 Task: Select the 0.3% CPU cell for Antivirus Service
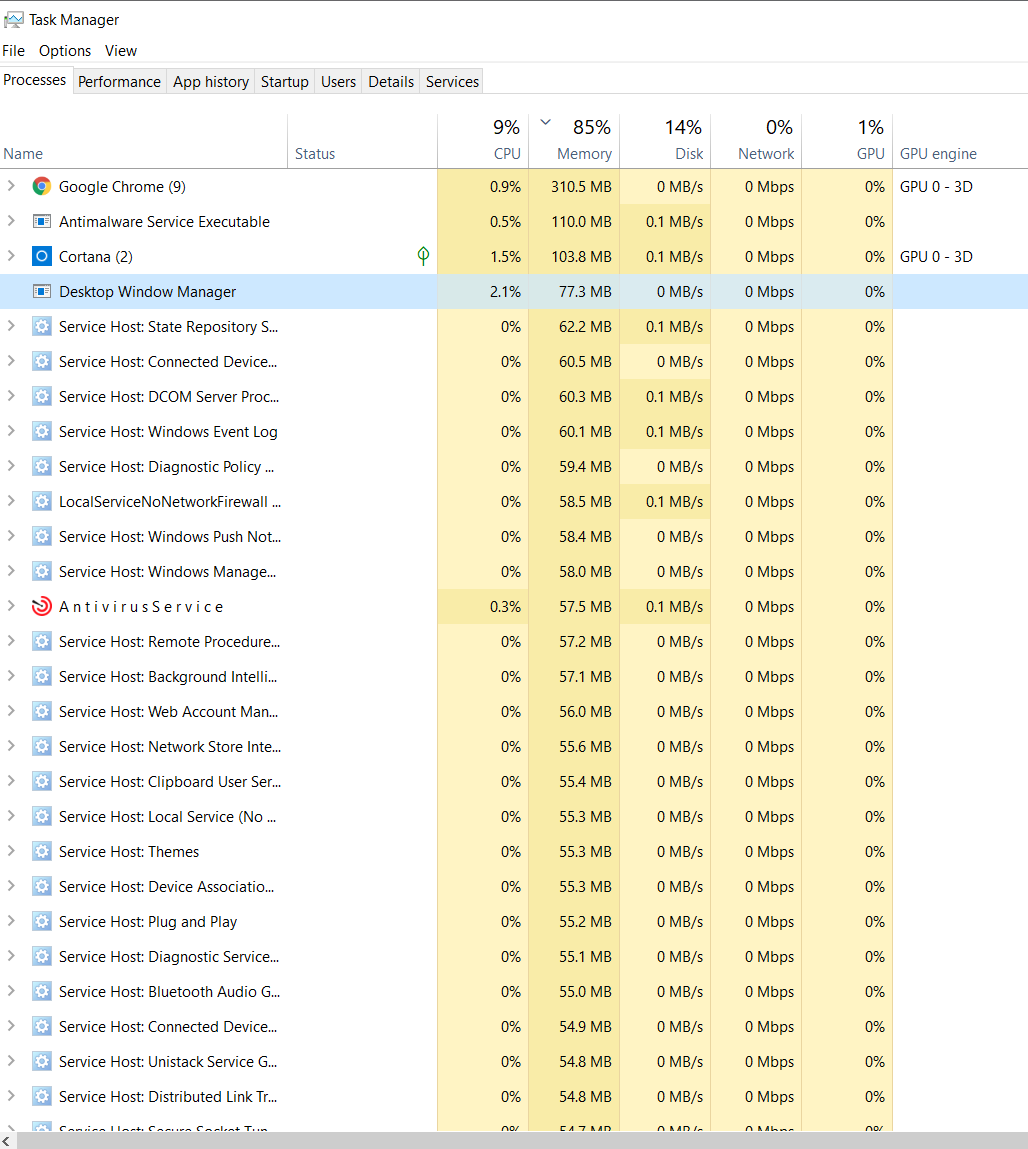click(483, 607)
